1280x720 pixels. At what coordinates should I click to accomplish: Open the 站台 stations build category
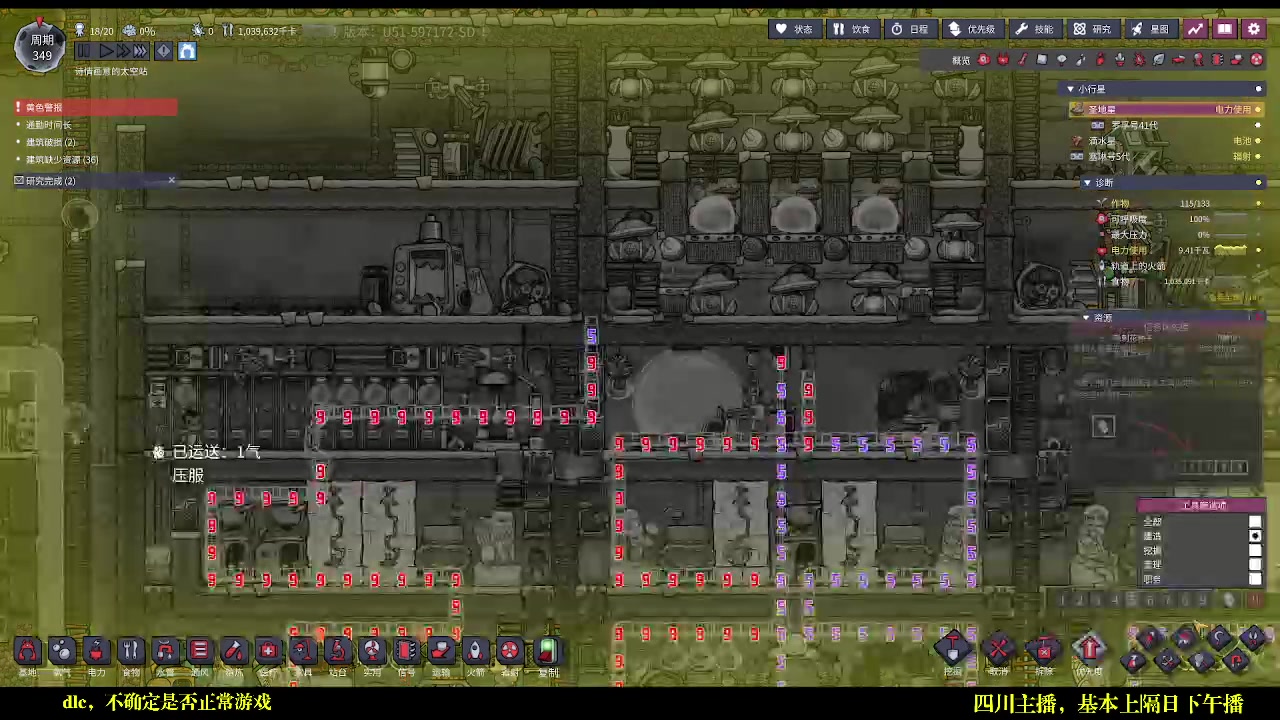pos(337,651)
